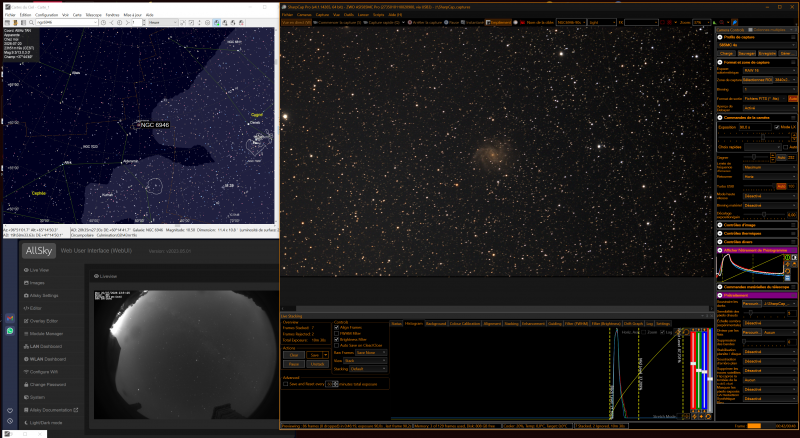
Task: Click the NGC 6946 label on the sky chart
Action: pos(155,125)
